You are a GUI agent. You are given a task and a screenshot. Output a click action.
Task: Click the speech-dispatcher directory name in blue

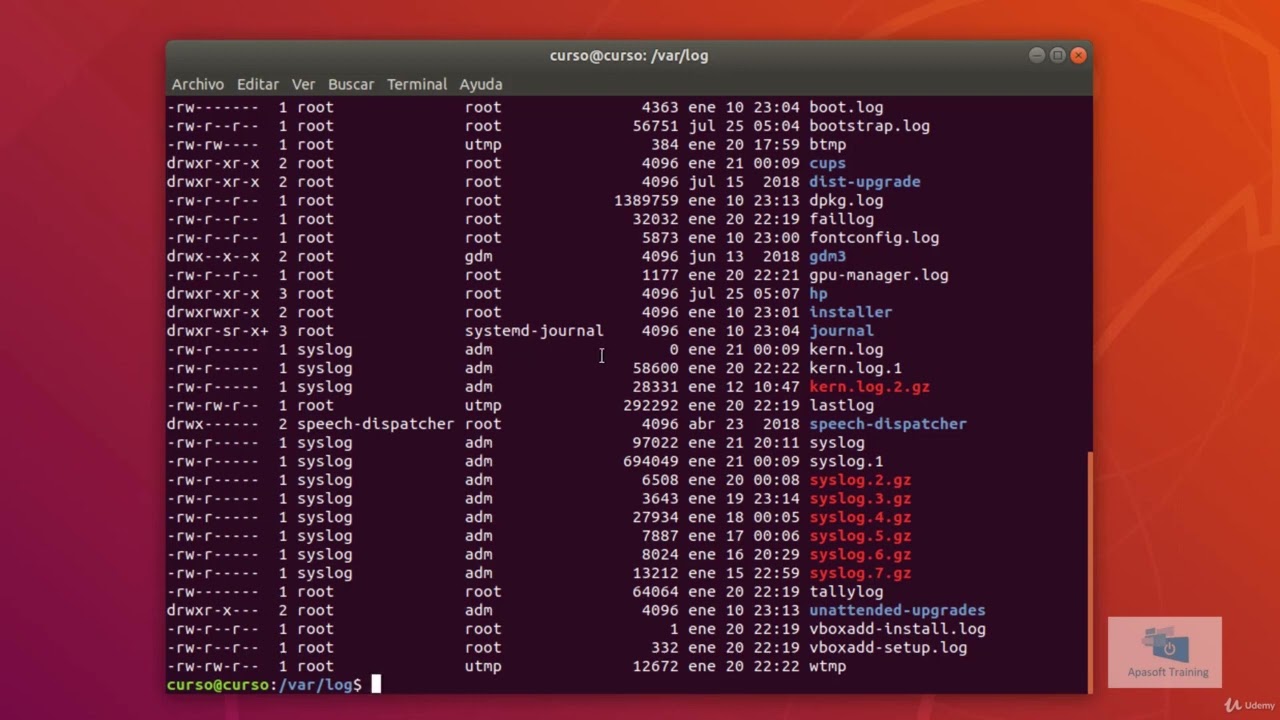[887, 424]
